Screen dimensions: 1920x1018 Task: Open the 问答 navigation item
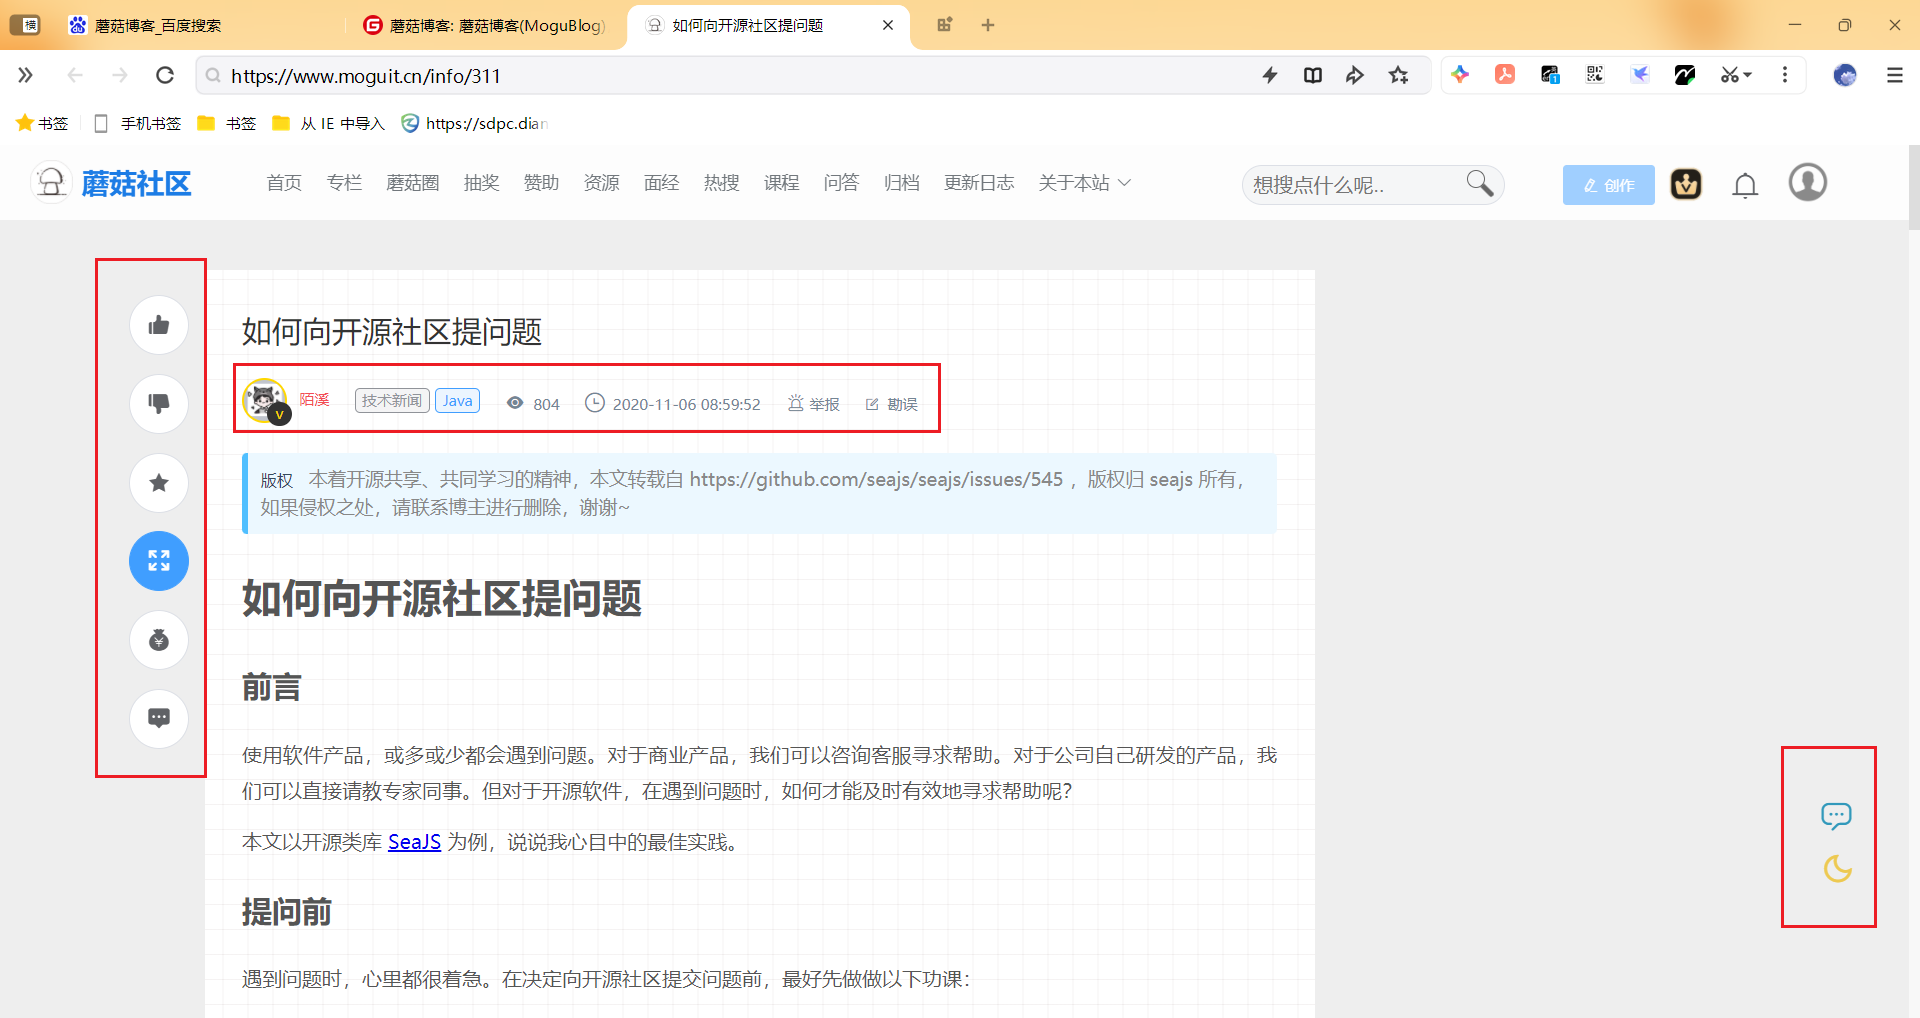pyautogui.click(x=842, y=183)
